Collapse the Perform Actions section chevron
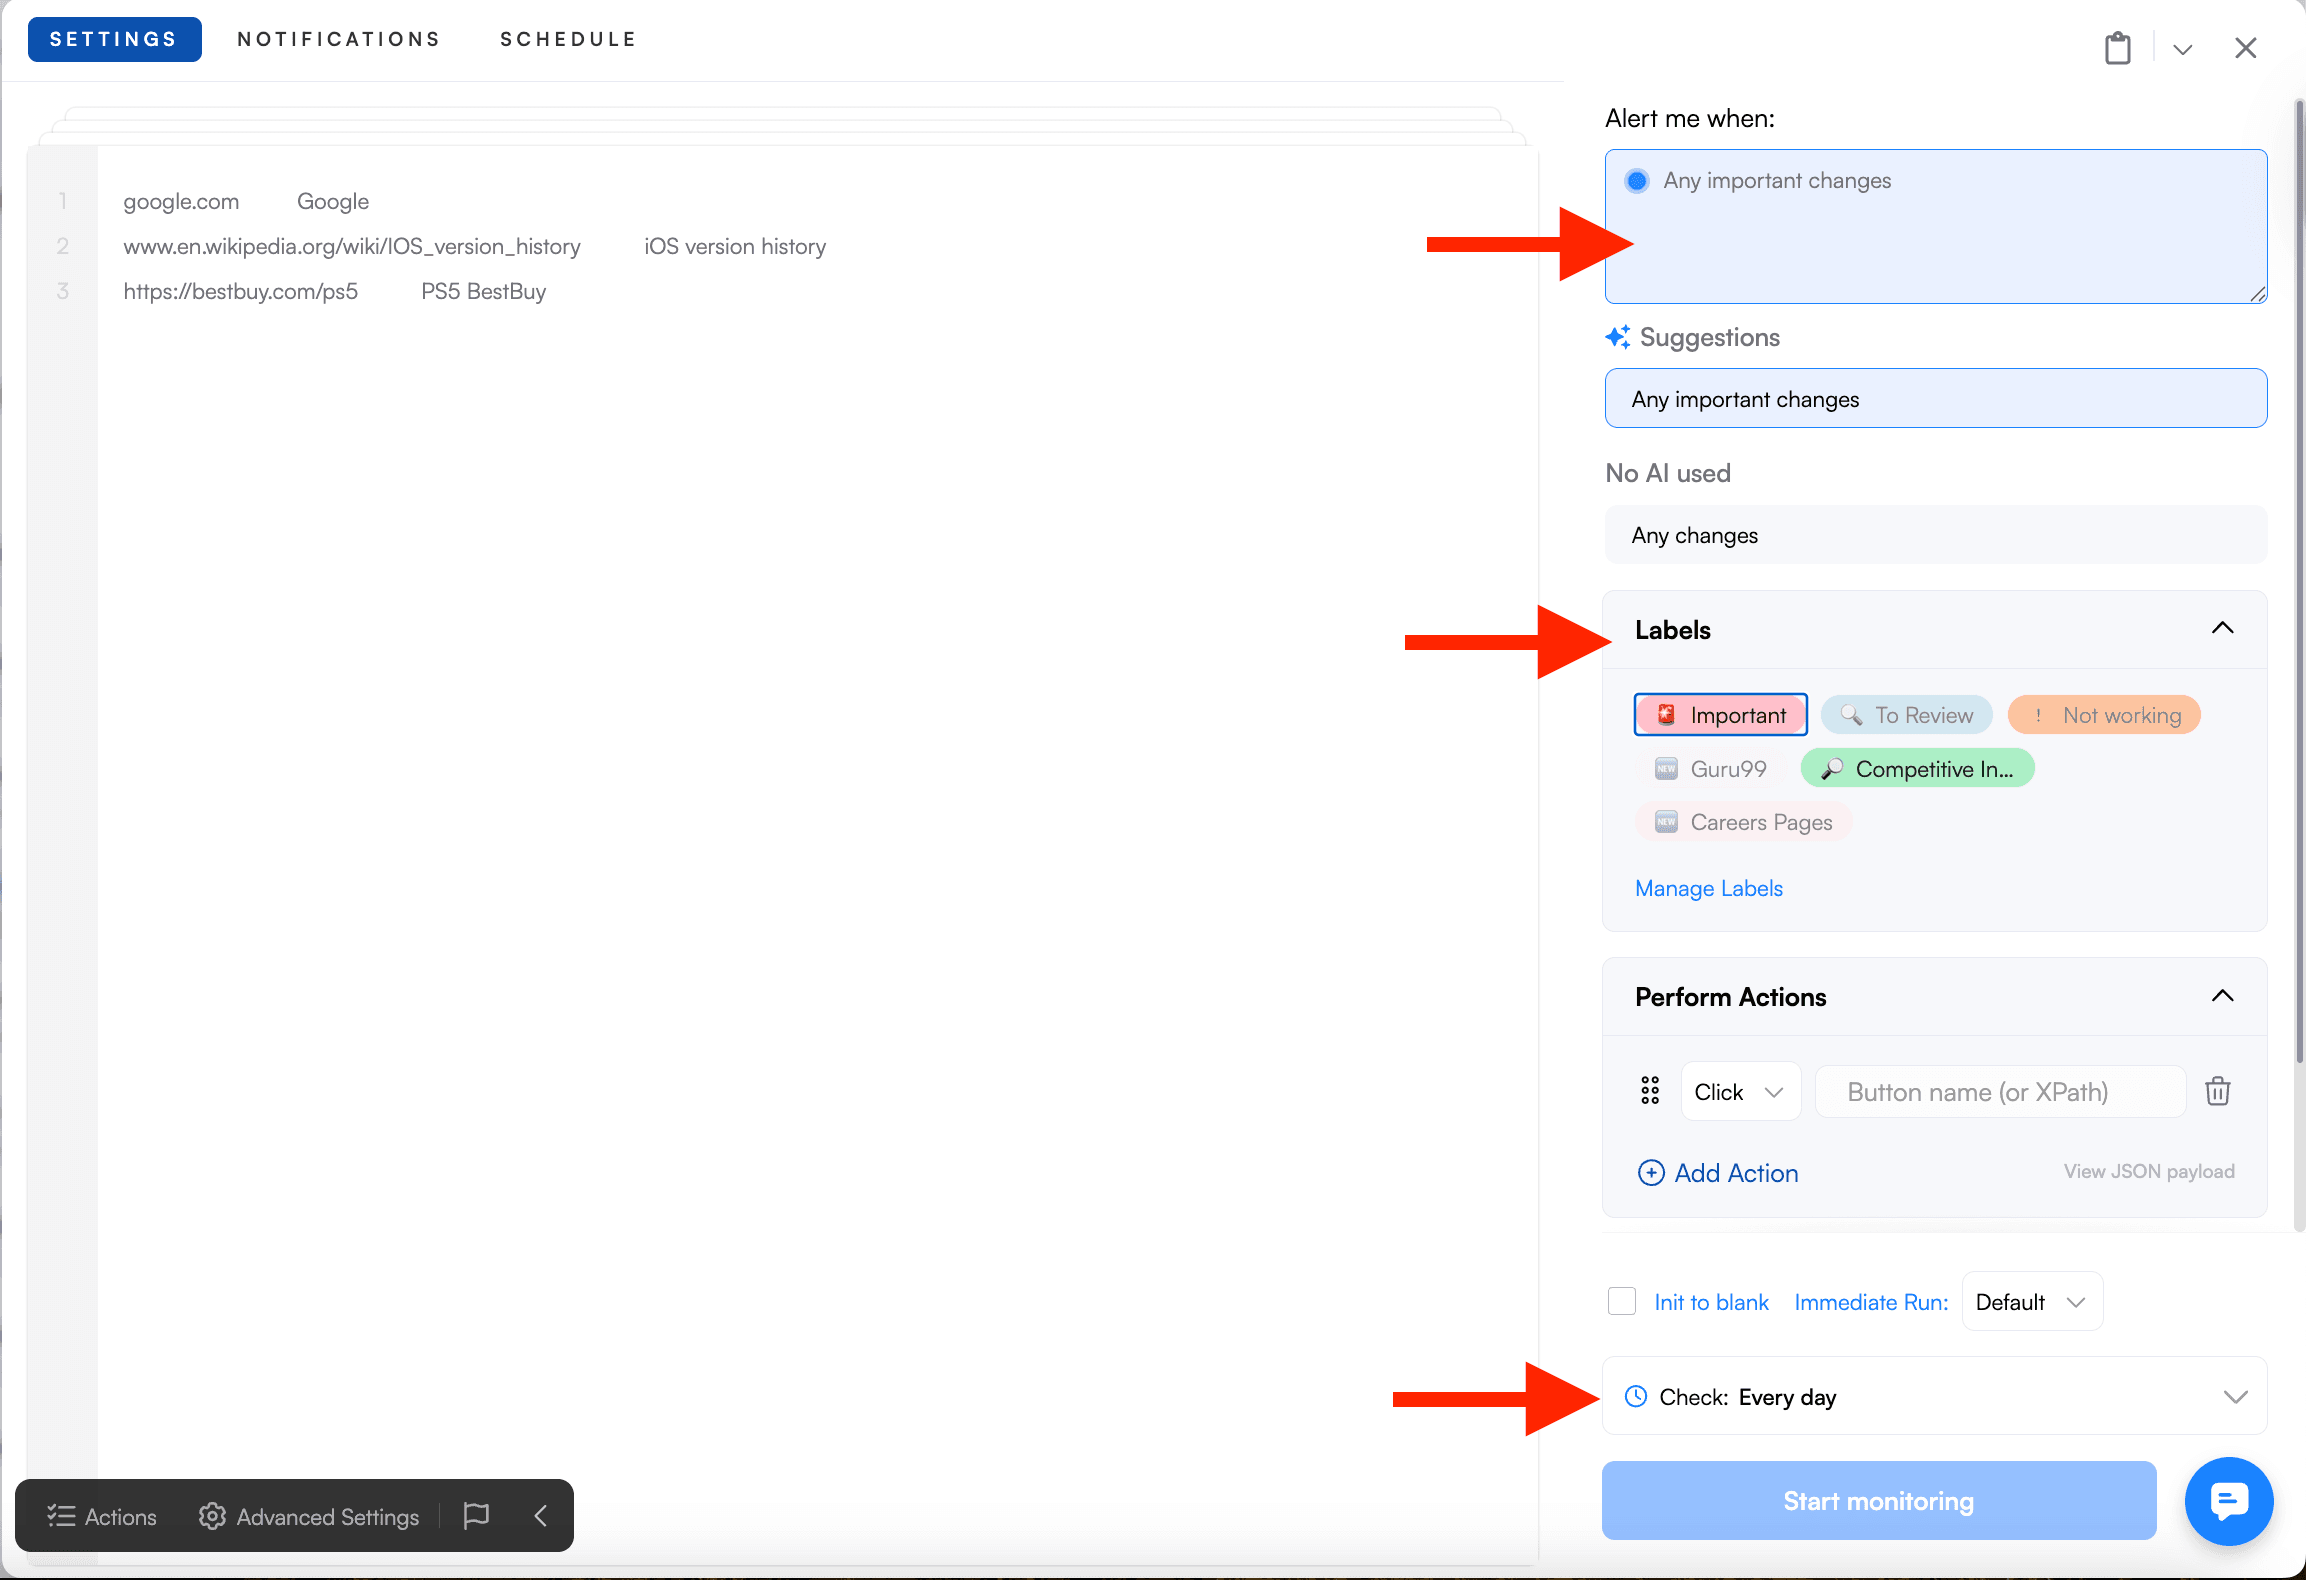Viewport: 2306px width, 1580px height. coord(2223,996)
